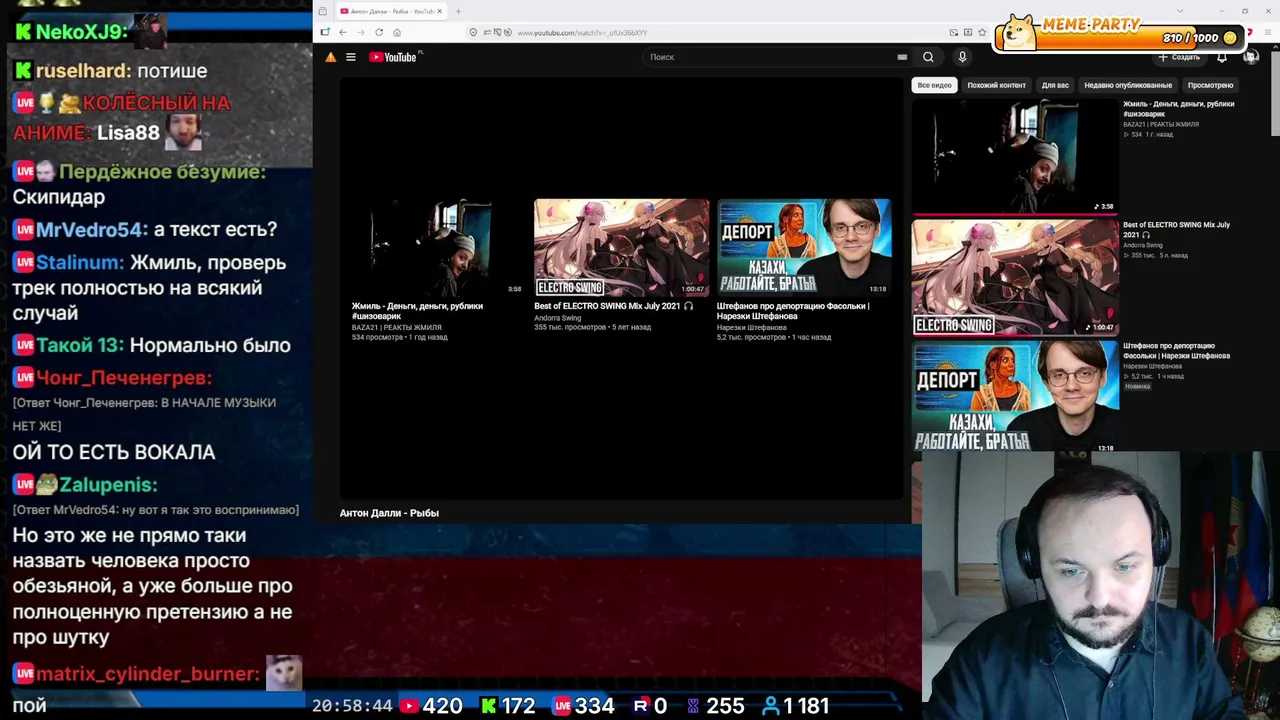
Task: Go forward in browser history
Action: (x=361, y=32)
